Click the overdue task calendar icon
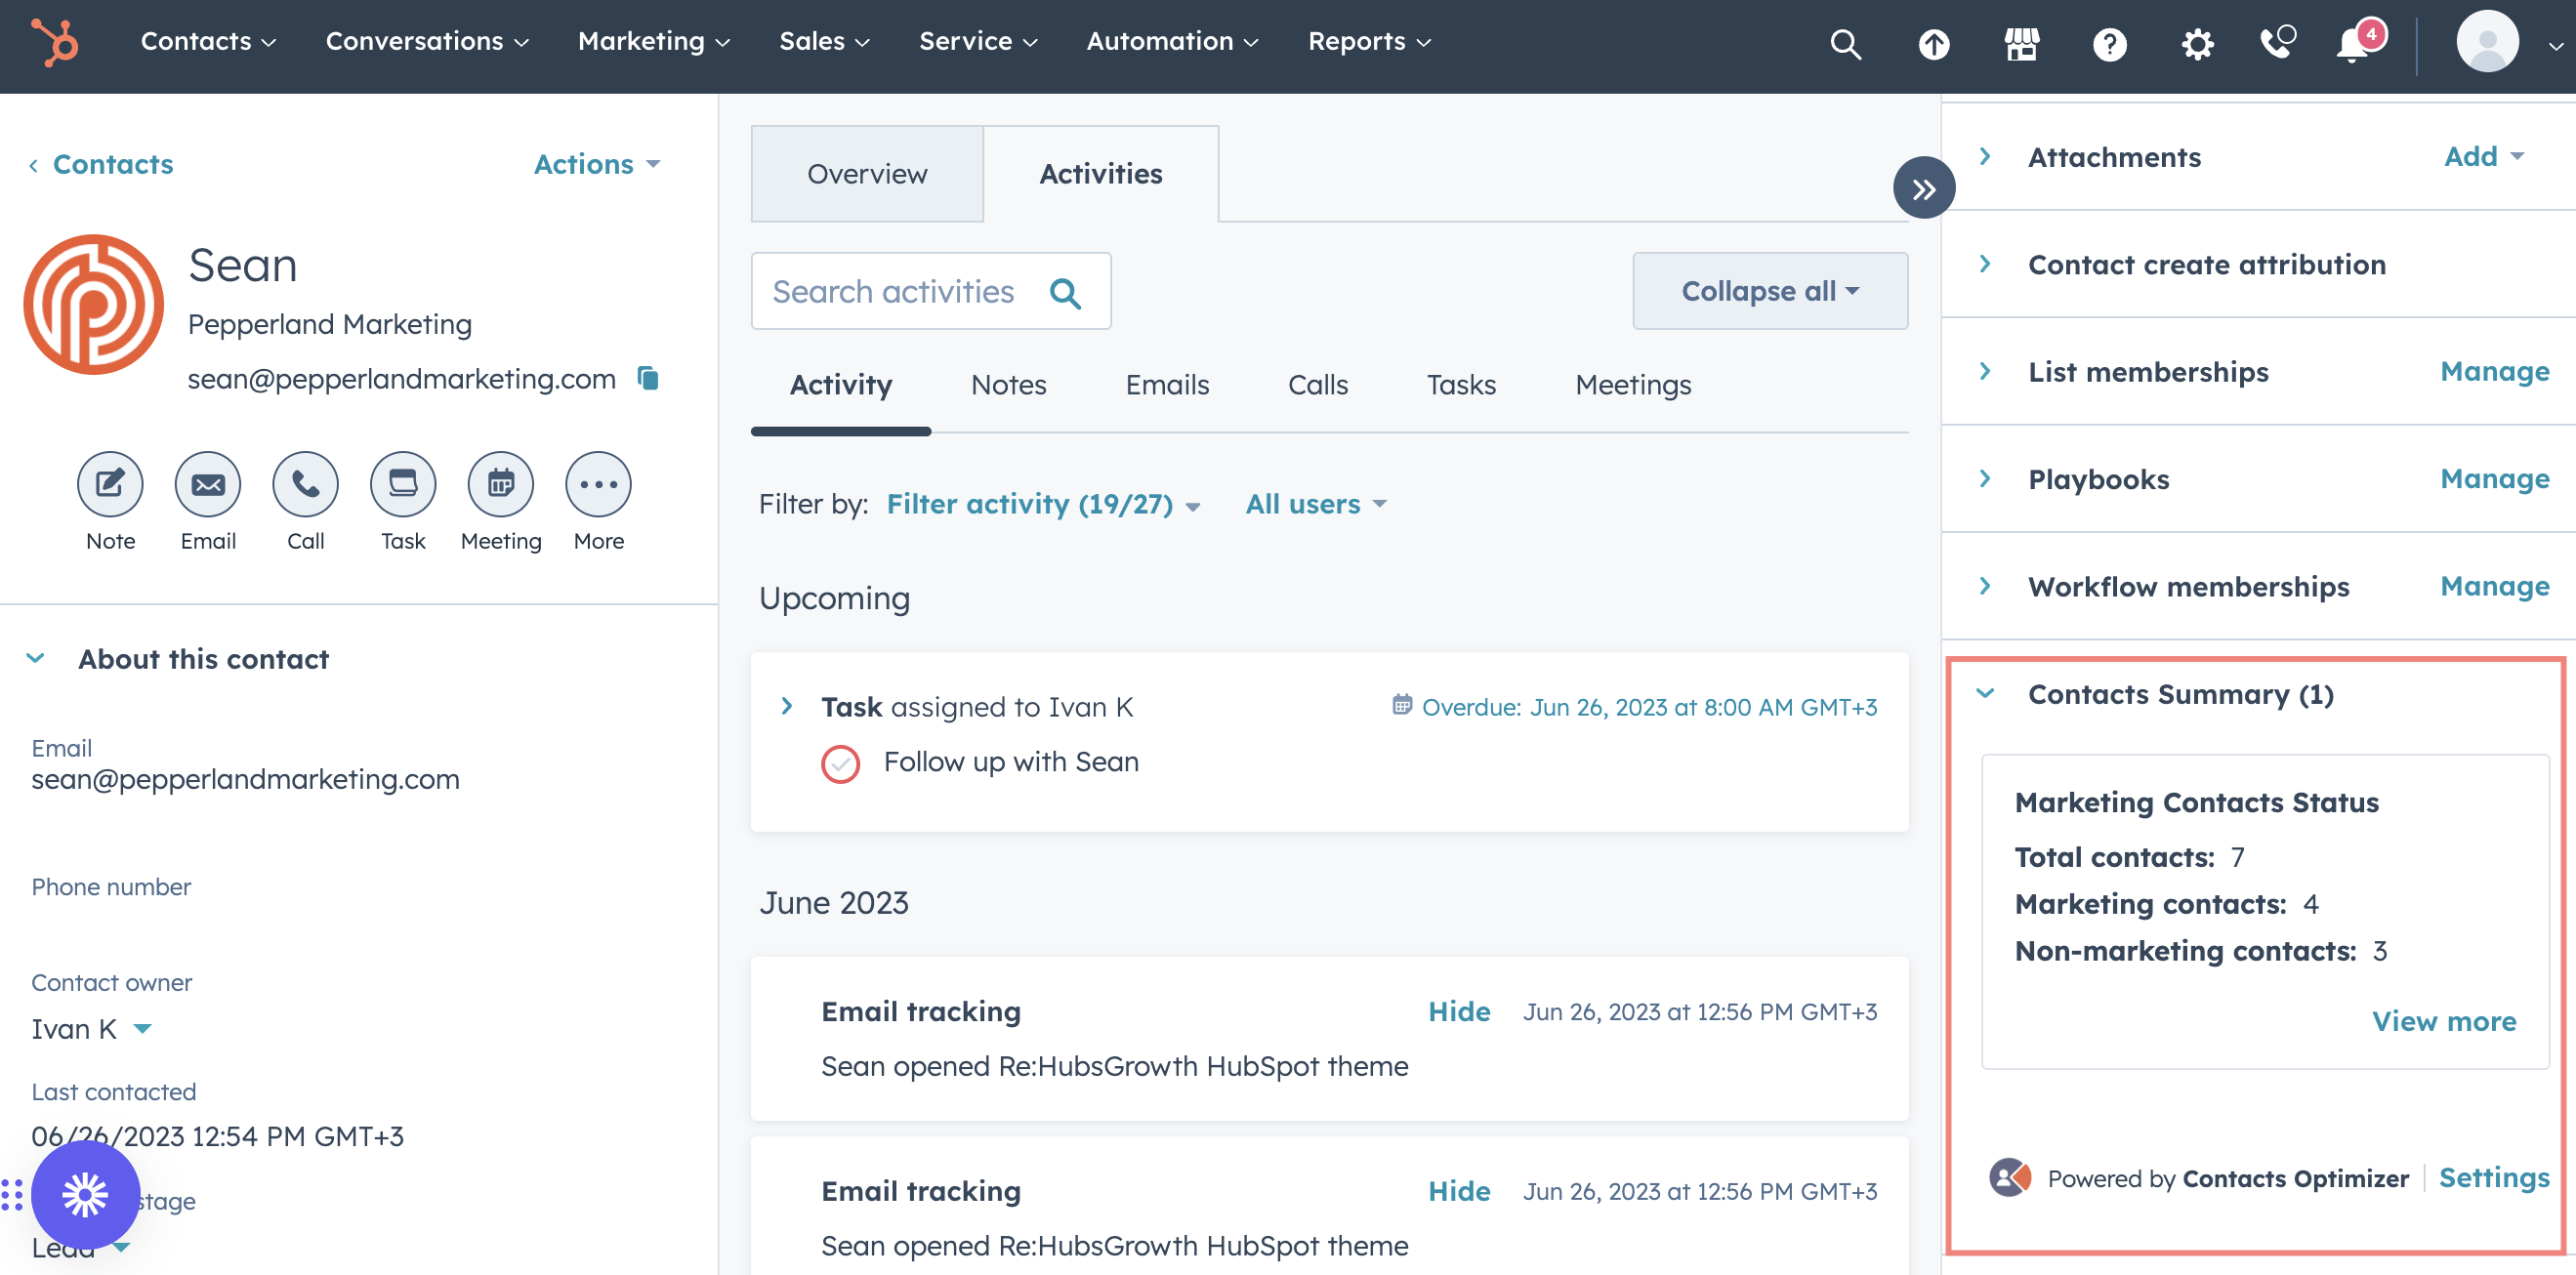This screenshot has height=1275, width=2576. [1402, 705]
